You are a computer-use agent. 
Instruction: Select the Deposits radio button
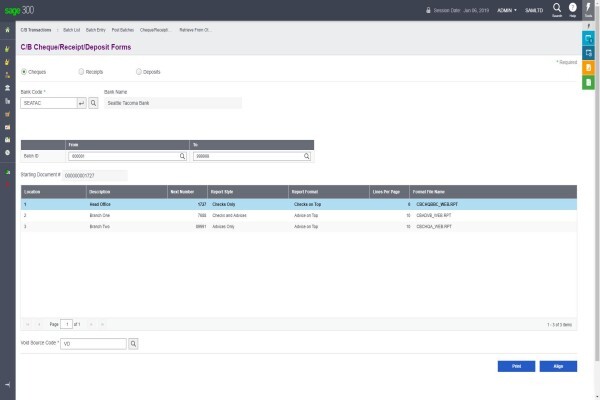tap(139, 72)
